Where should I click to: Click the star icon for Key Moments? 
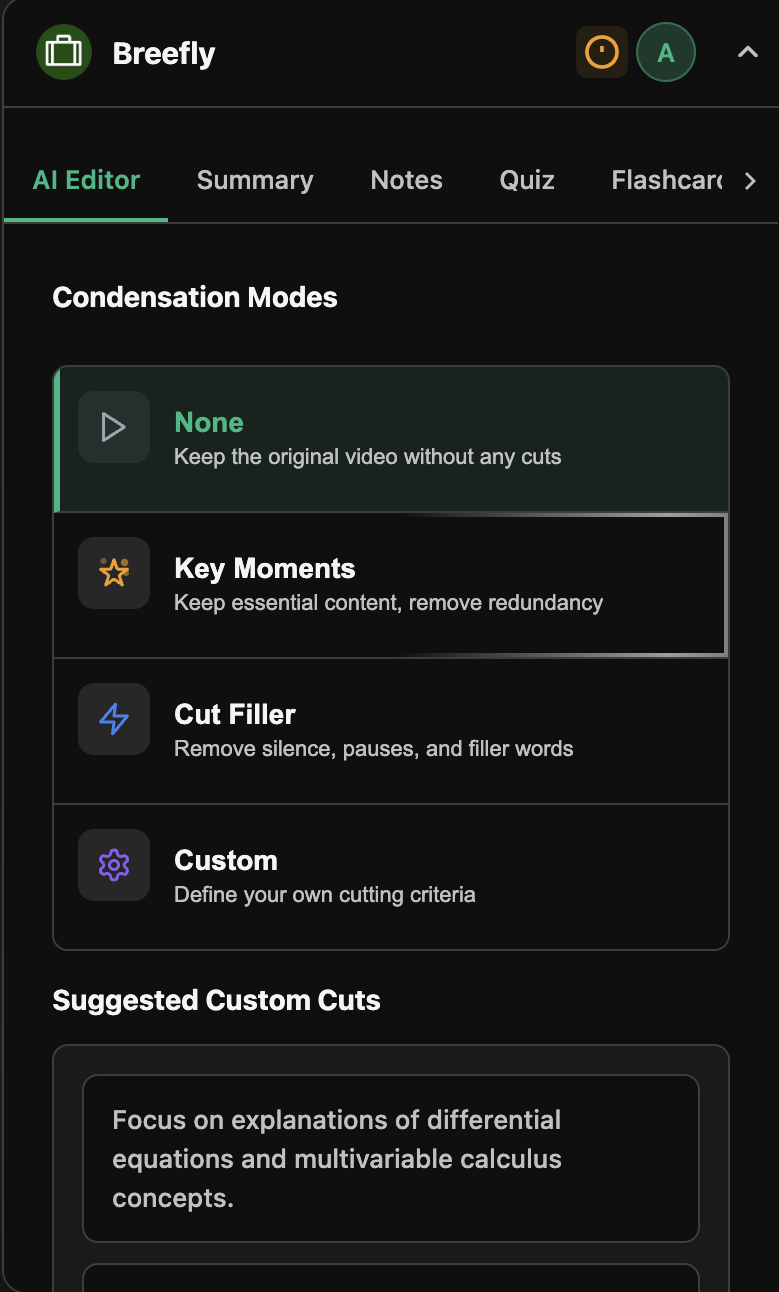(113, 573)
